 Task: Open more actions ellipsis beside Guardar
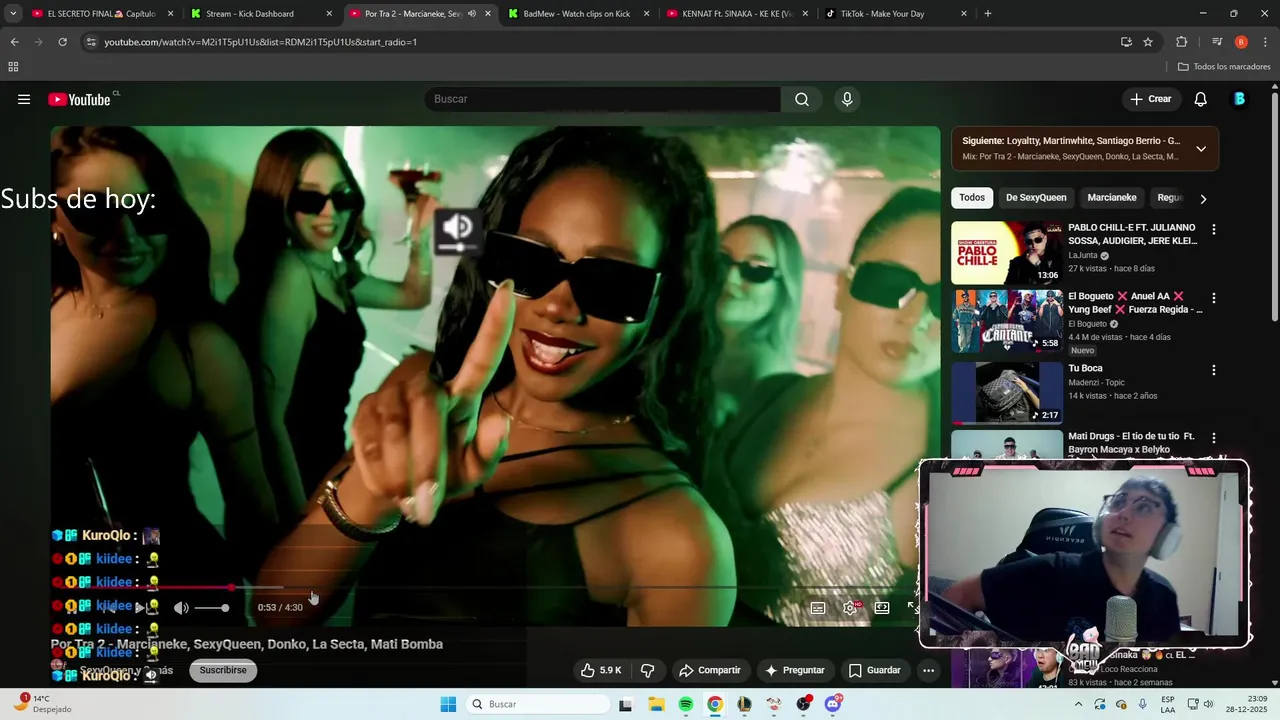point(929,670)
